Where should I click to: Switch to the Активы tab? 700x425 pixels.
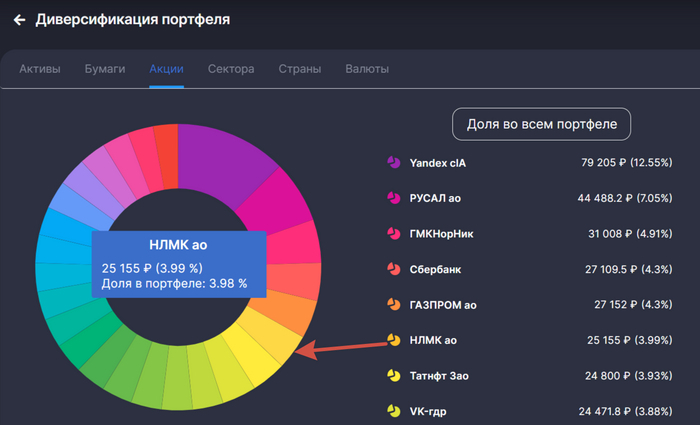coord(40,69)
